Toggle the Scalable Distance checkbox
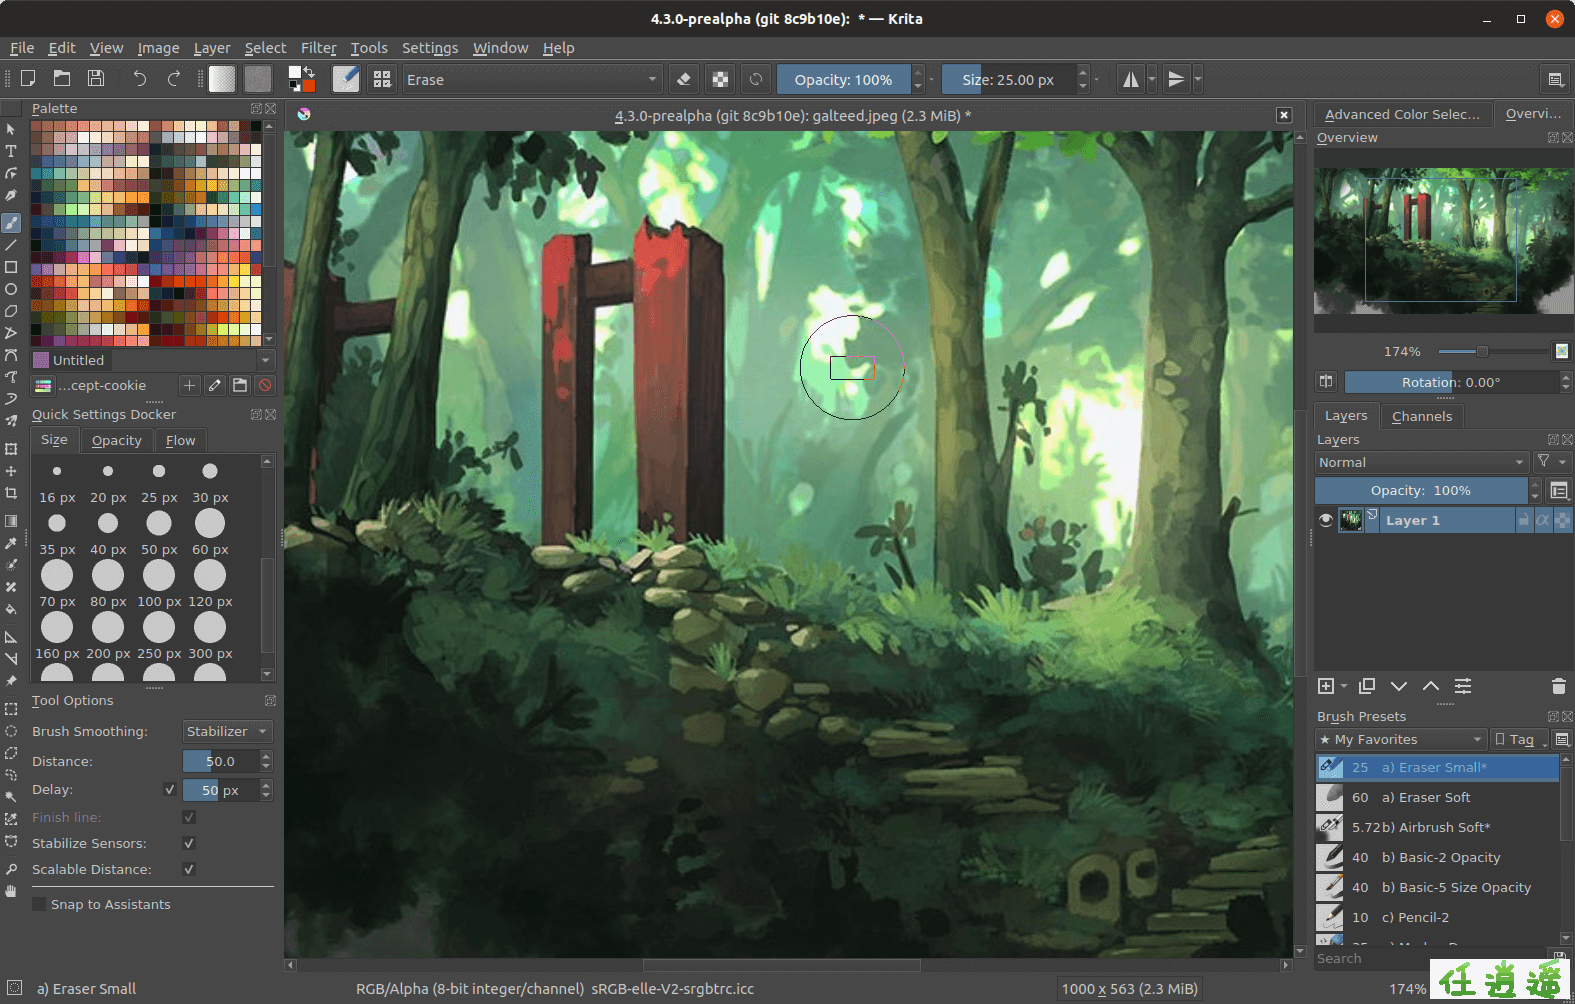 (x=189, y=870)
